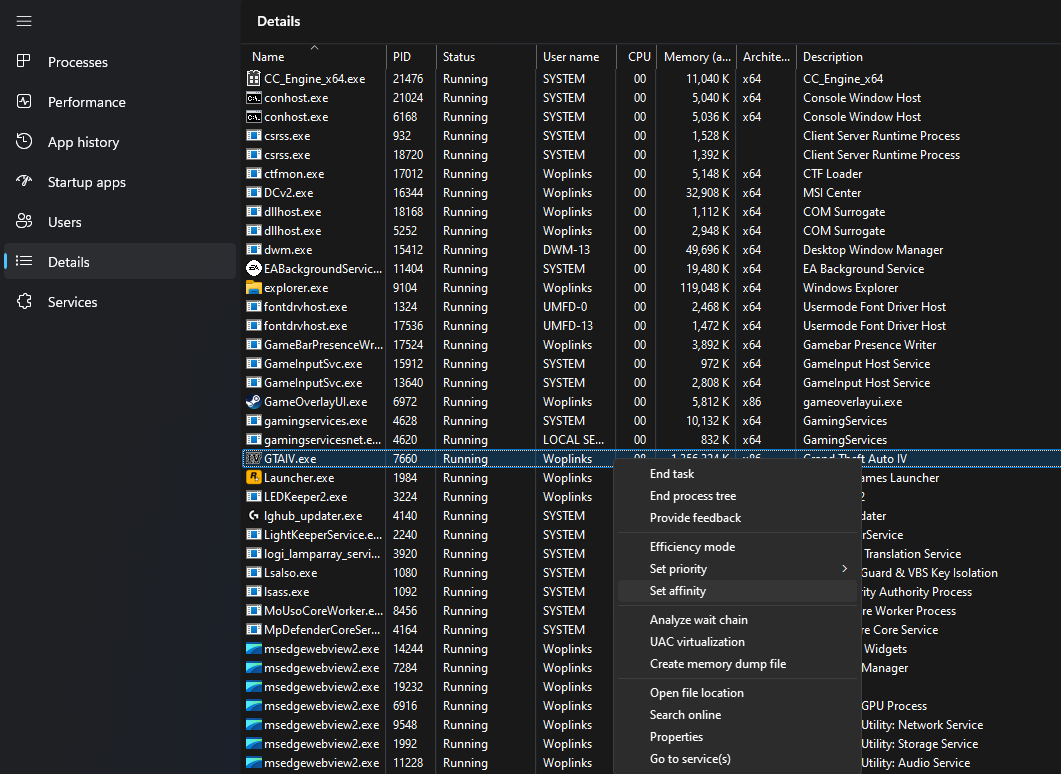Choose Open file location
The width and height of the screenshot is (1061, 774).
[x=738, y=693]
